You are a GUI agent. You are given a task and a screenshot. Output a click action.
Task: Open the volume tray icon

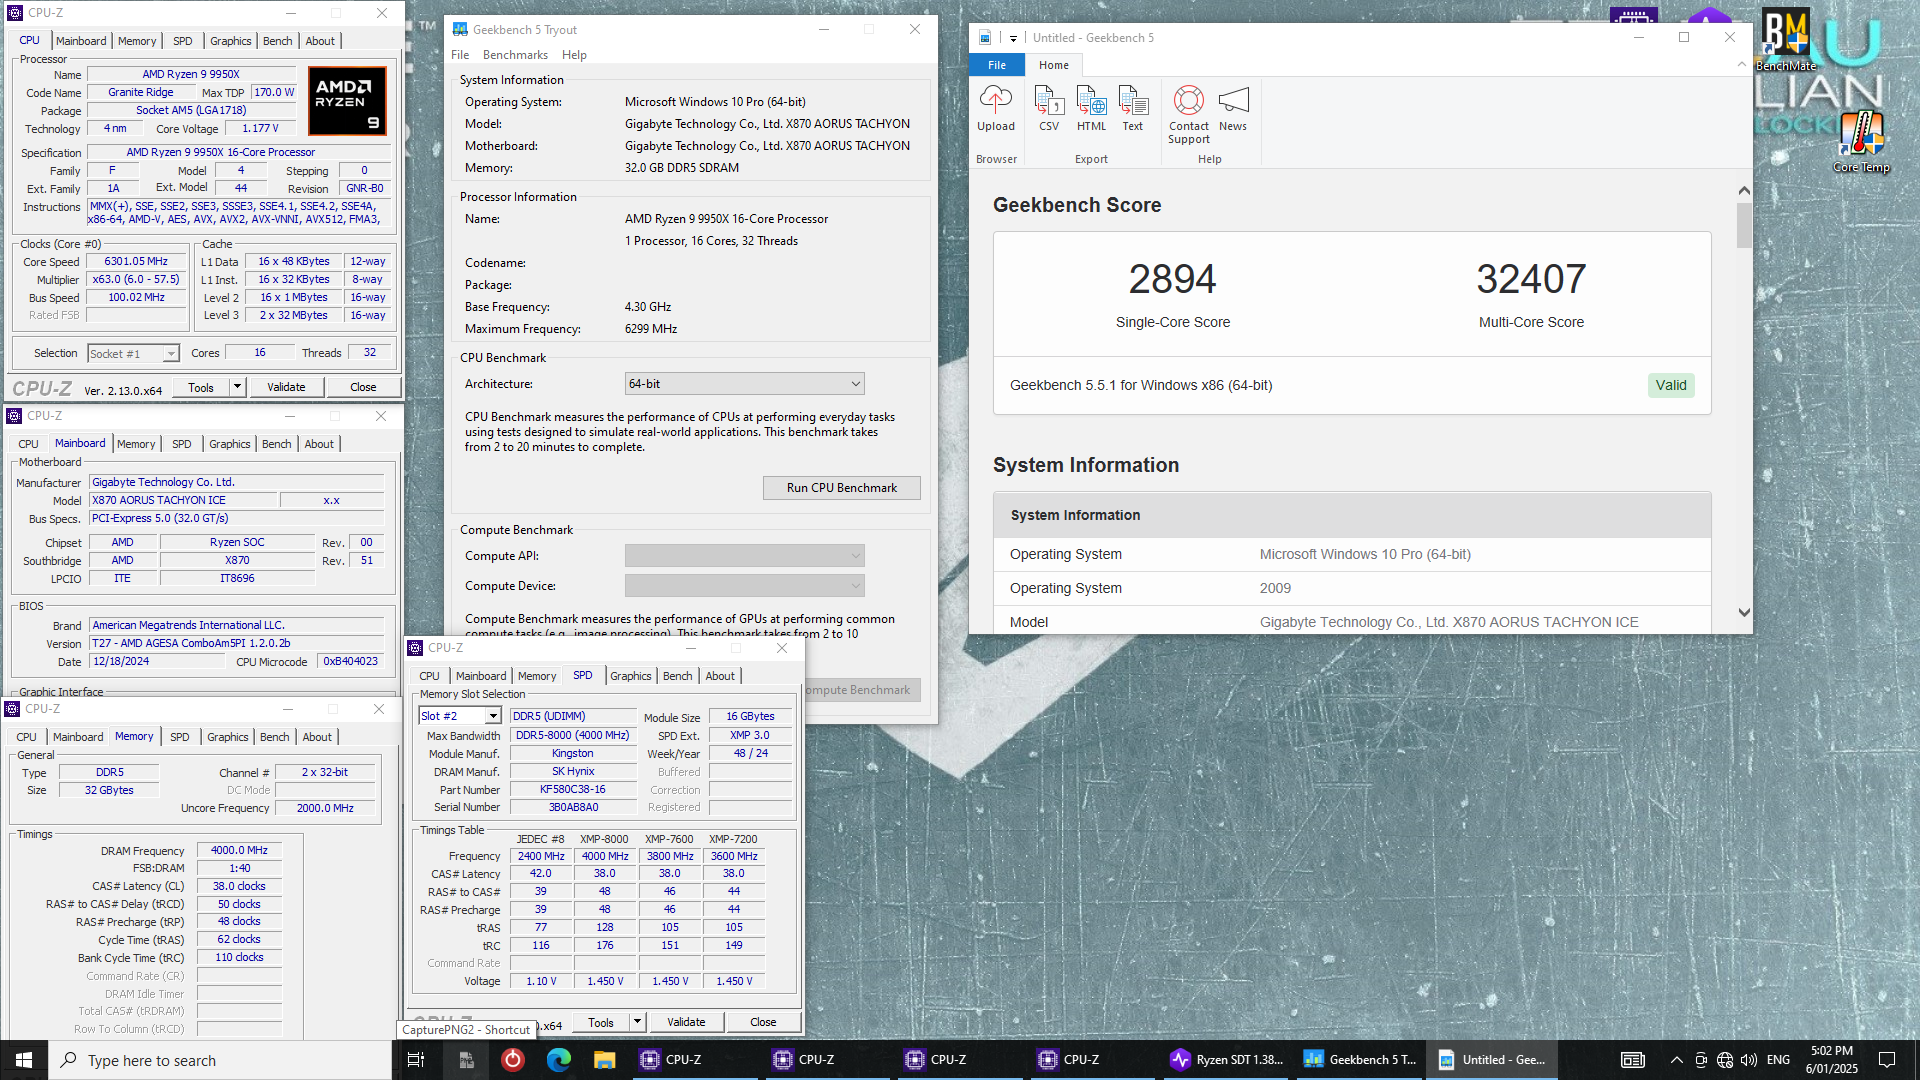1749,1060
